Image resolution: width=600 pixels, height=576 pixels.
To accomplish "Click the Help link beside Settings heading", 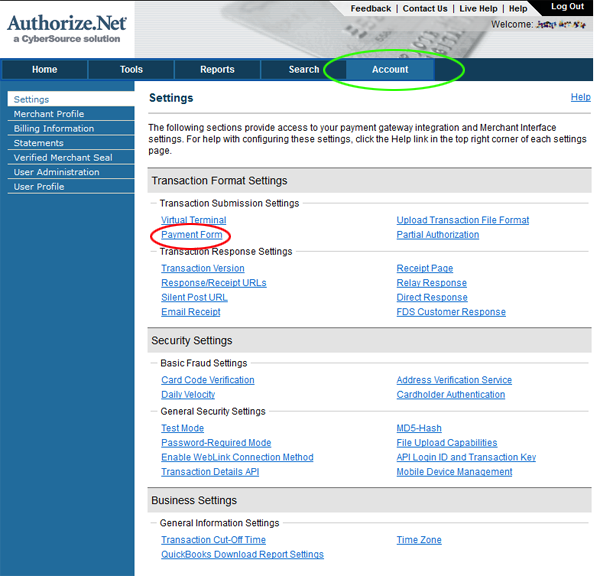I will (x=580, y=97).
